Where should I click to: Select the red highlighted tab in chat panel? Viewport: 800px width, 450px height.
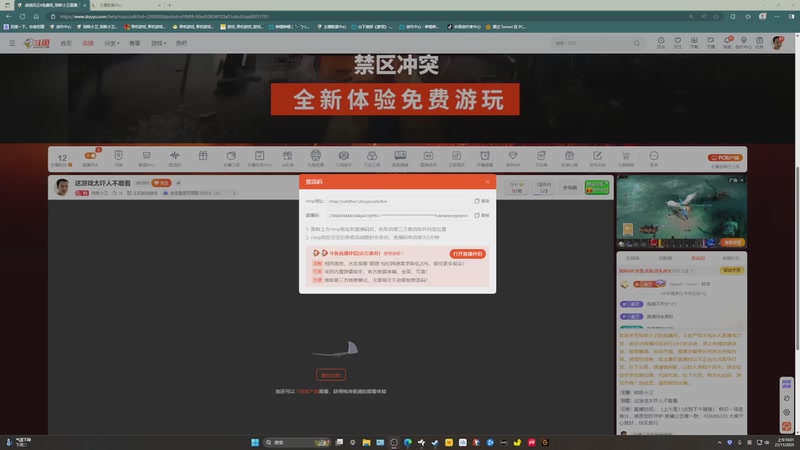pos(698,258)
